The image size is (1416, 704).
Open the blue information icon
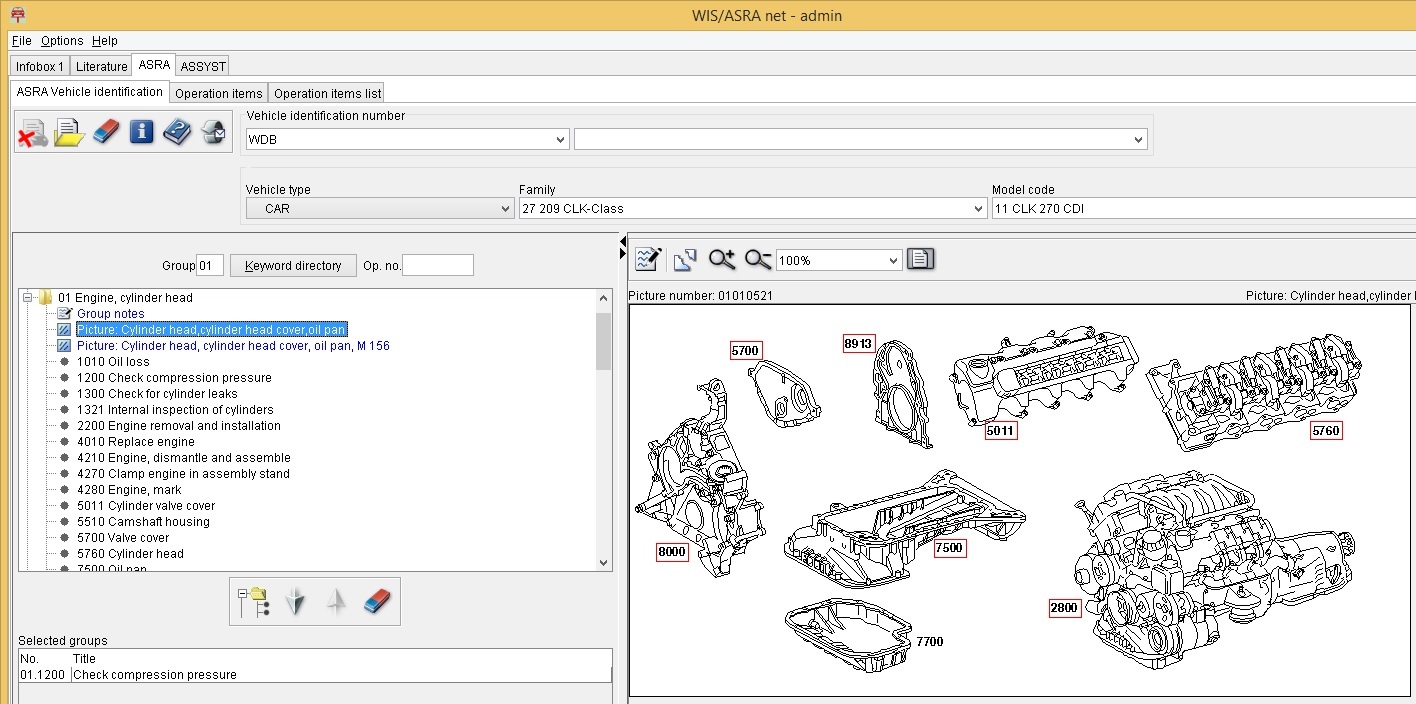142,132
